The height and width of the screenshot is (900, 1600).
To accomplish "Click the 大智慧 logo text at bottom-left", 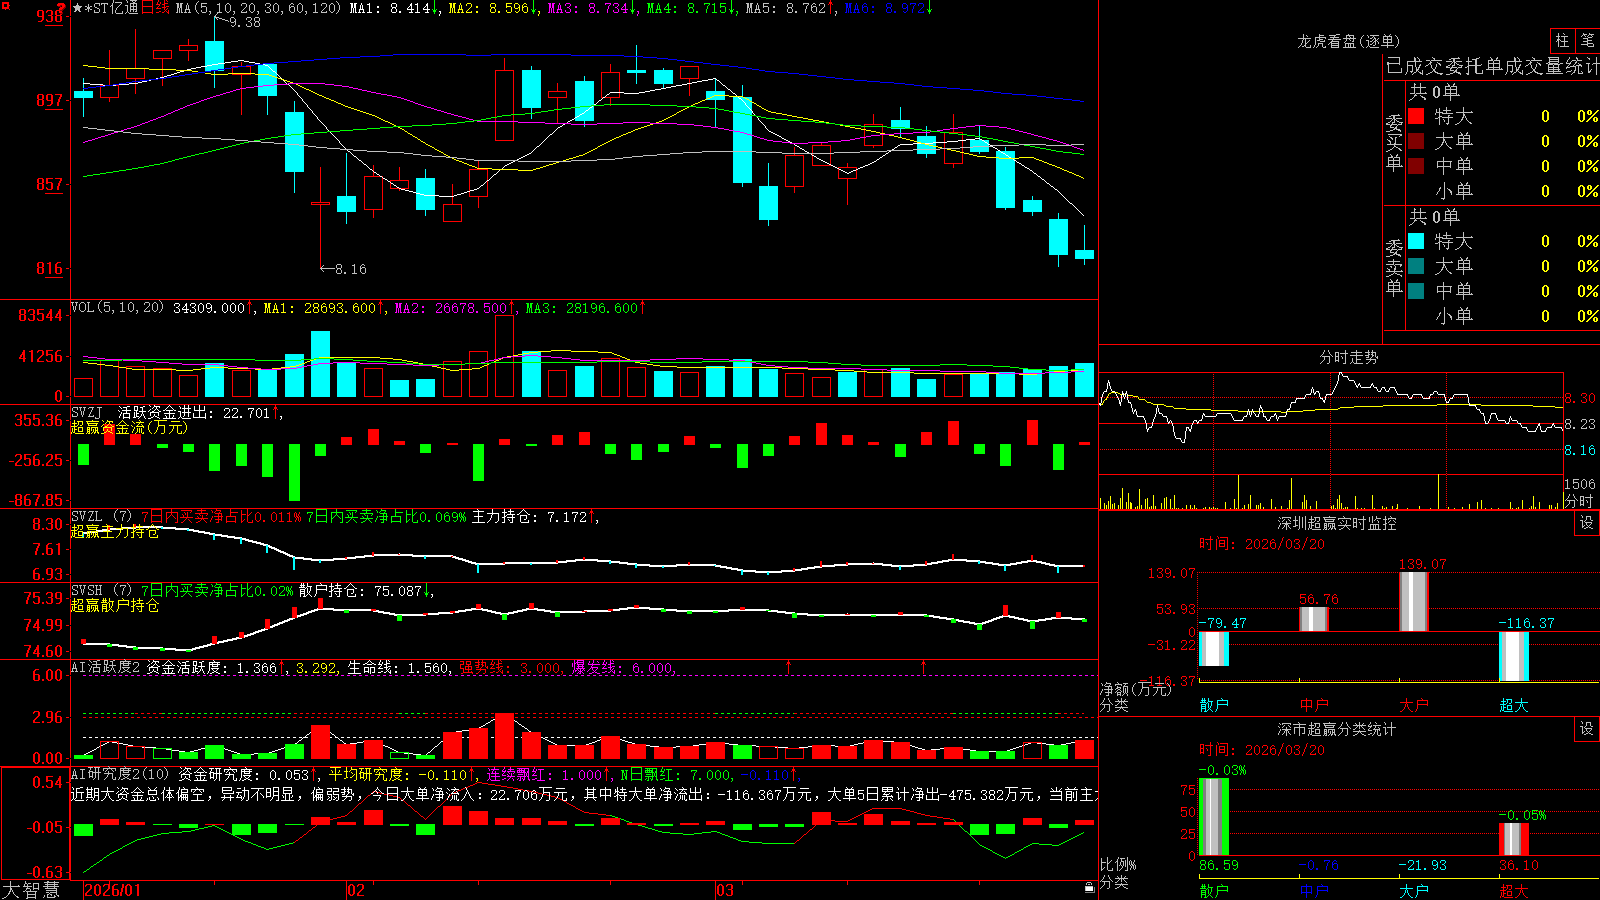I will click(x=31, y=890).
